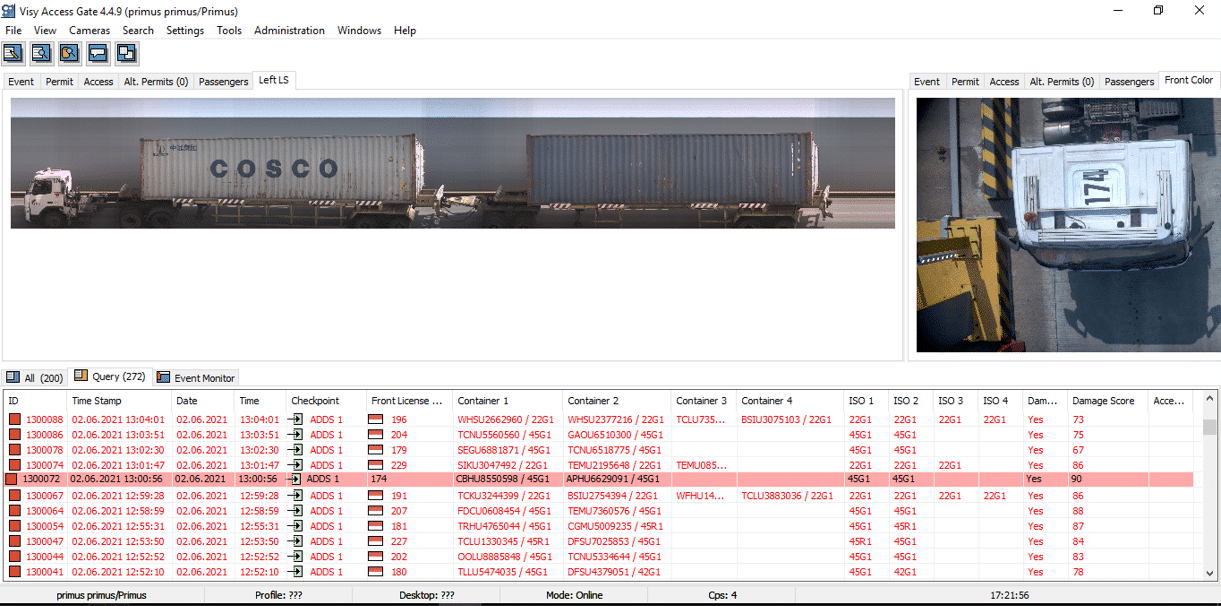Open Alt. Permits (0) tab beside Front Color

pos(1061,82)
